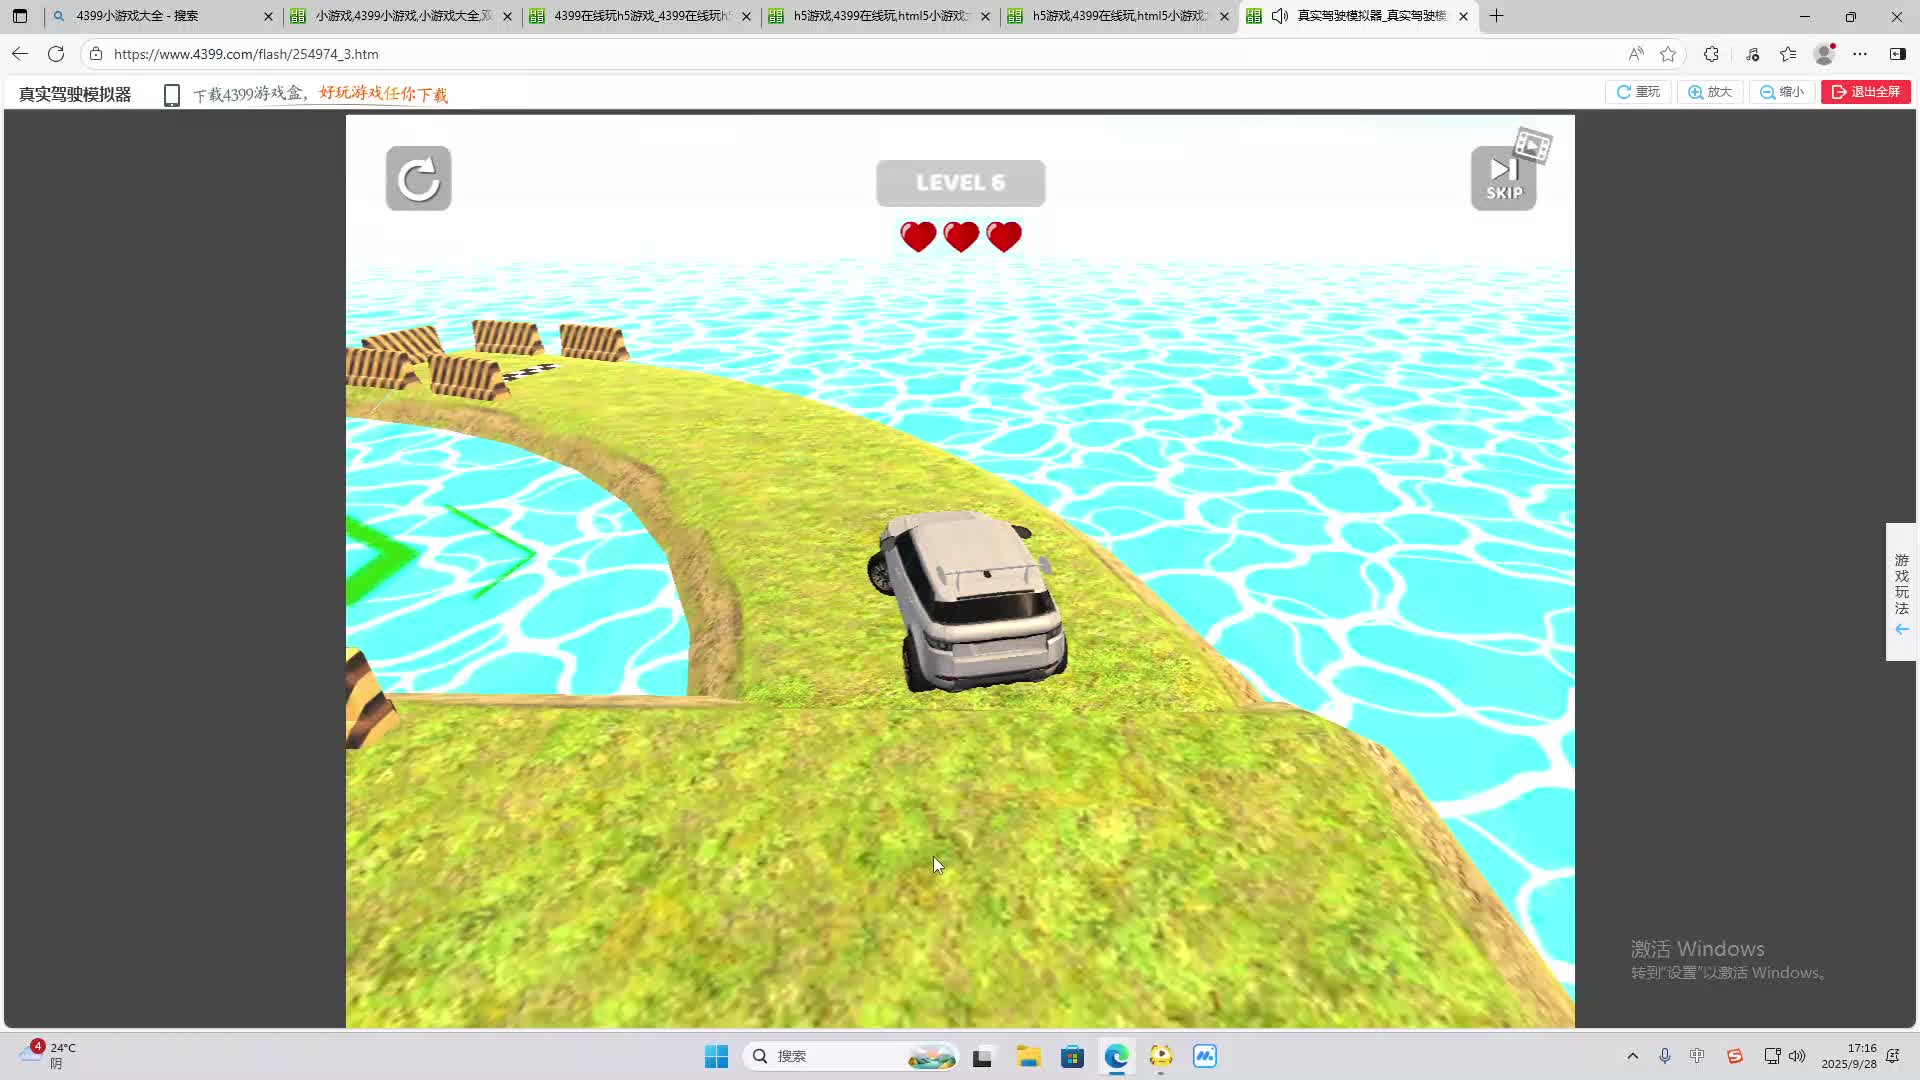Click the 放大 zoom in button

click(1710, 92)
